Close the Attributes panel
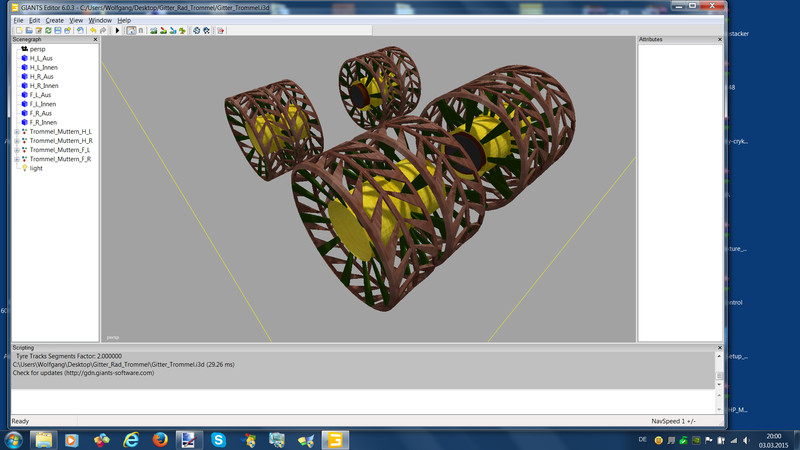800x450 pixels. click(719, 40)
